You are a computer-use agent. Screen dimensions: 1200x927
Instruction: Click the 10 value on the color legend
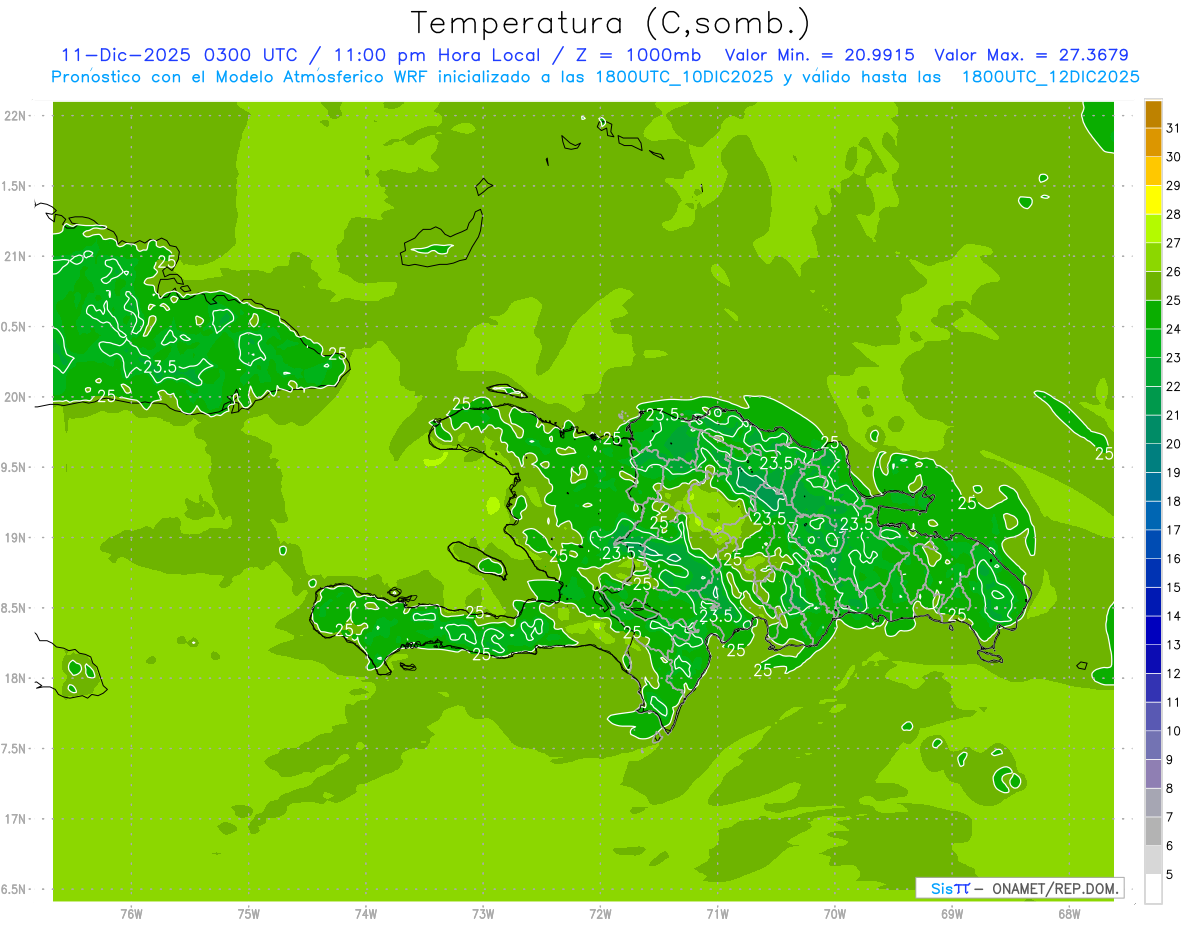tap(1174, 731)
